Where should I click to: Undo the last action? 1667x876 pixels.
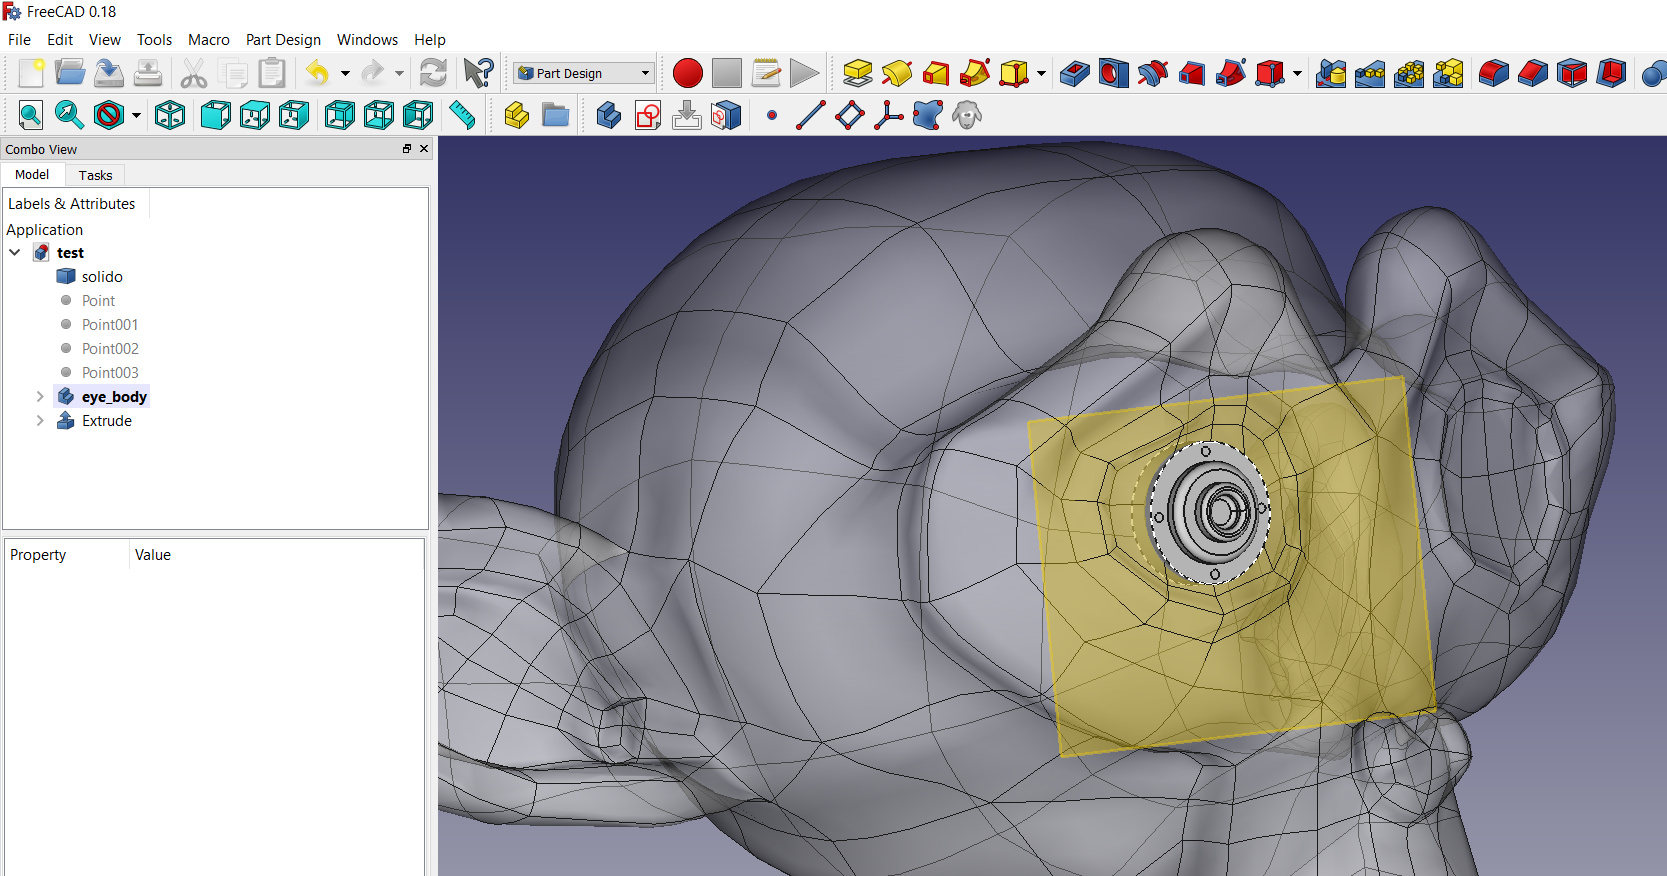[318, 73]
